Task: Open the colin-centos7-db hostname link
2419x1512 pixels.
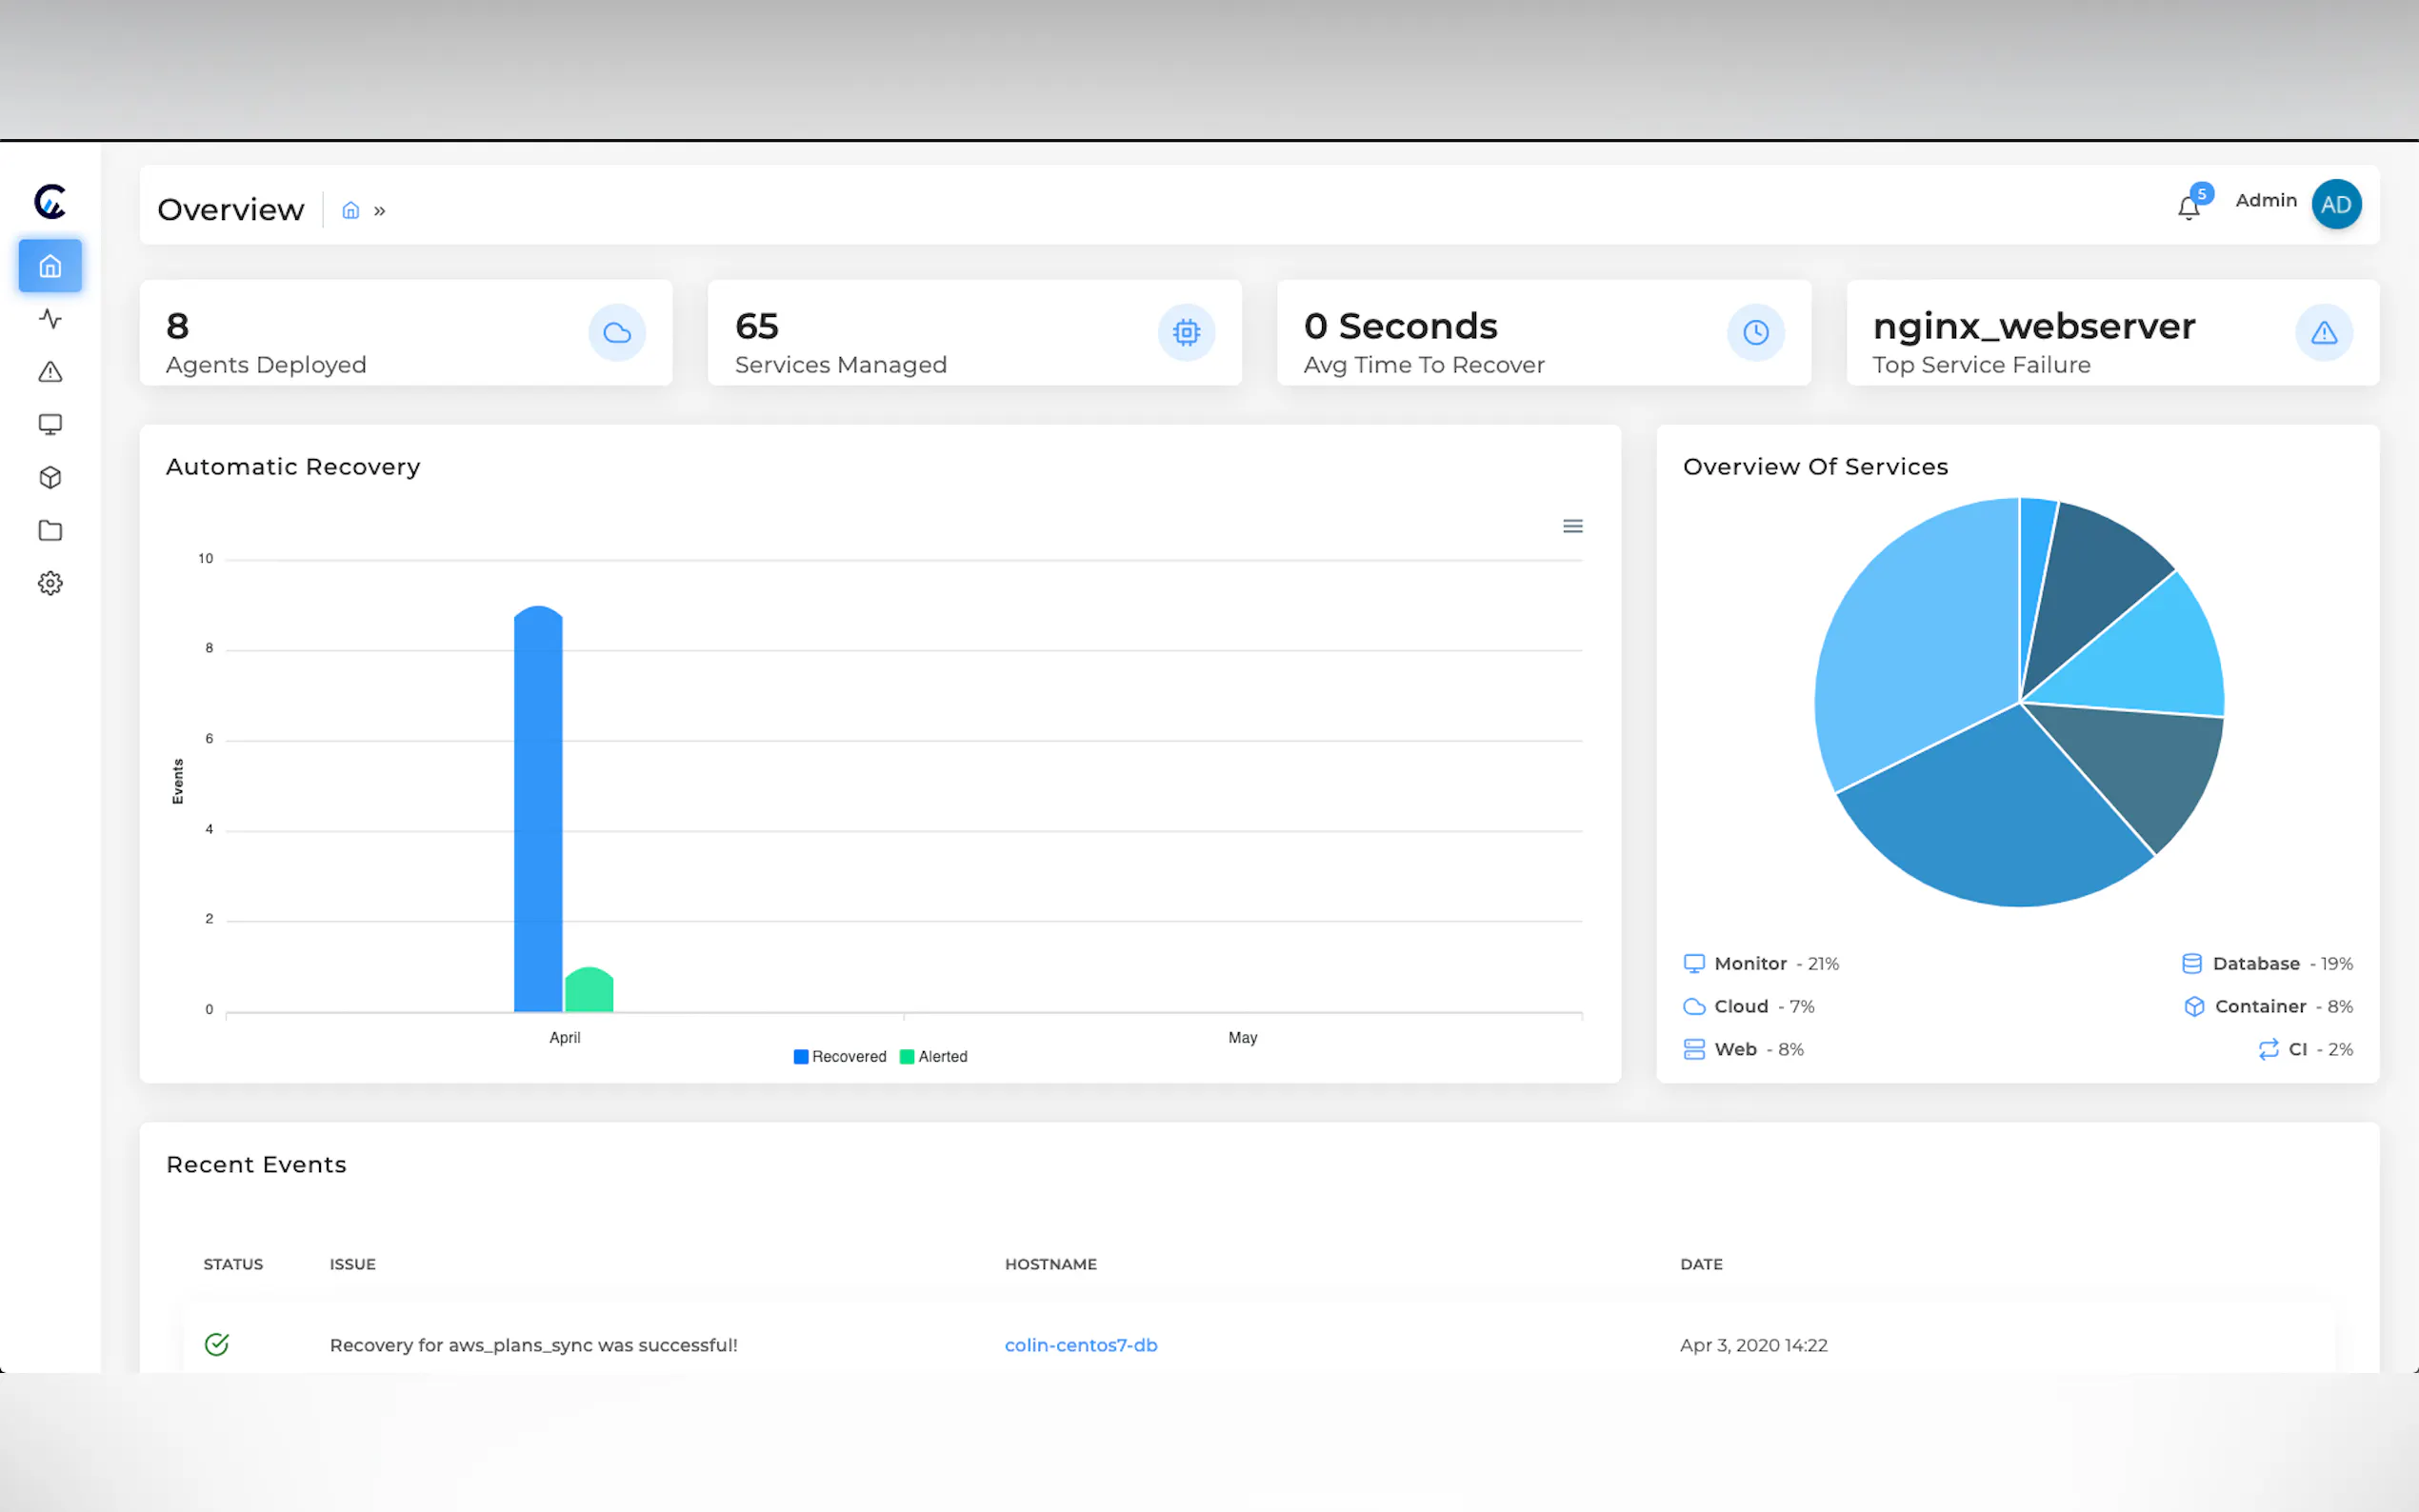Action: 1081,1346
